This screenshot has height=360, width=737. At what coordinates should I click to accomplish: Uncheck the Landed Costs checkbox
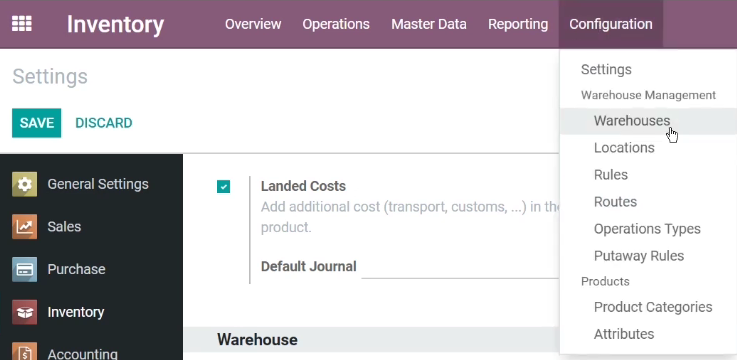[x=223, y=187]
